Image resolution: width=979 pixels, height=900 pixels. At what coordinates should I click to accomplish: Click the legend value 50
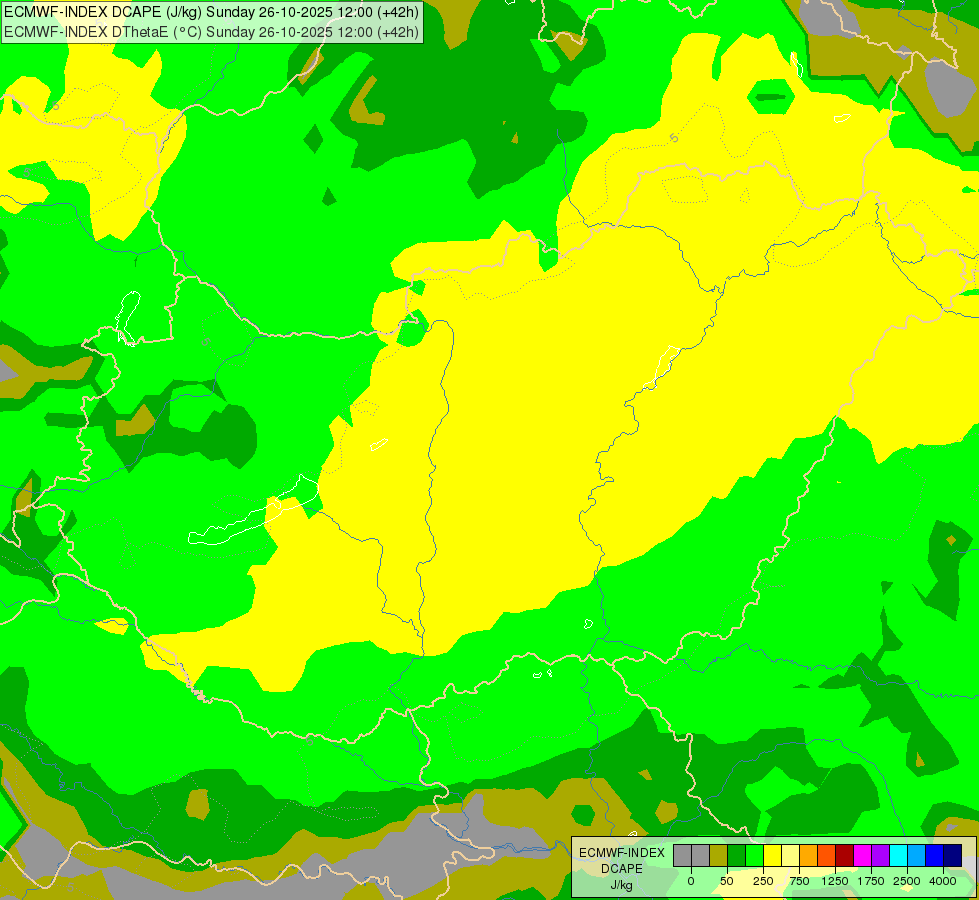tap(727, 881)
